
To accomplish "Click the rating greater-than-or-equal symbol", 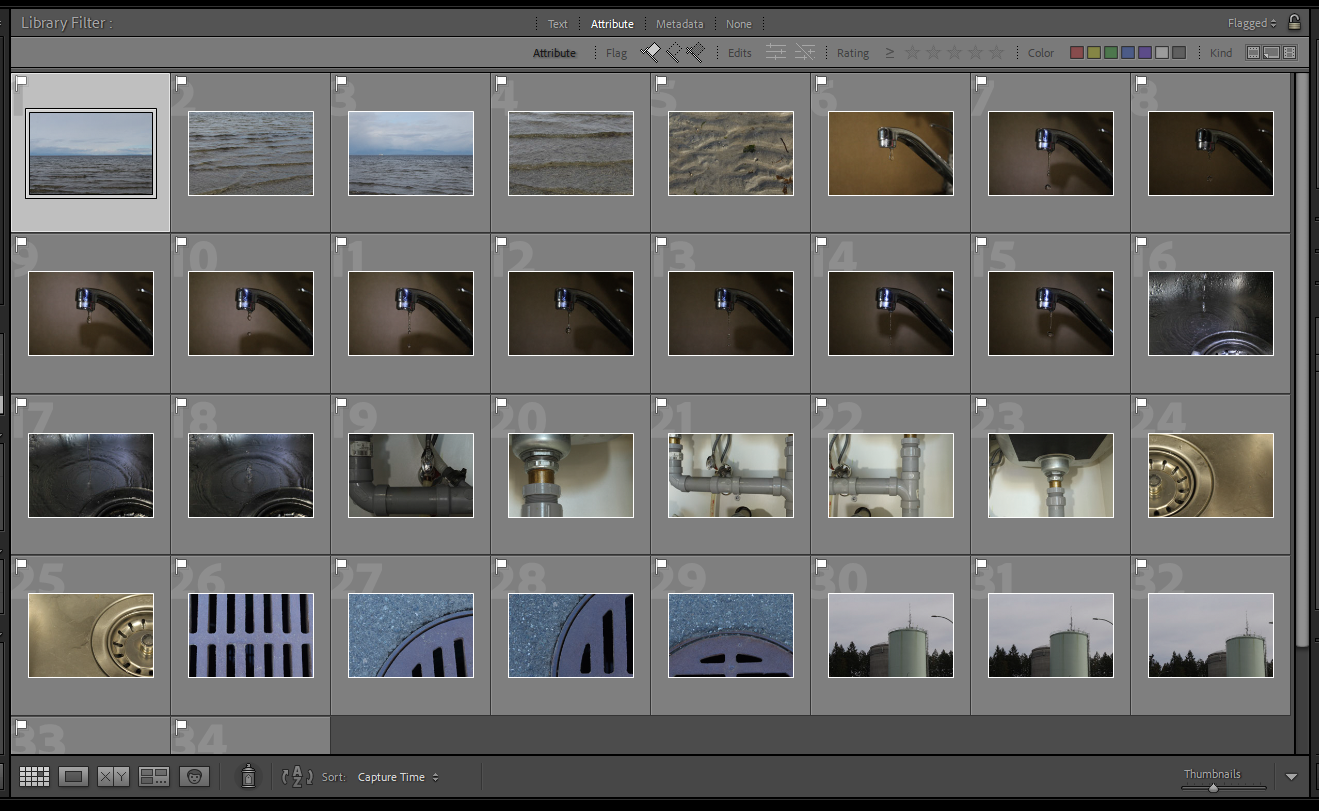I will [889, 53].
